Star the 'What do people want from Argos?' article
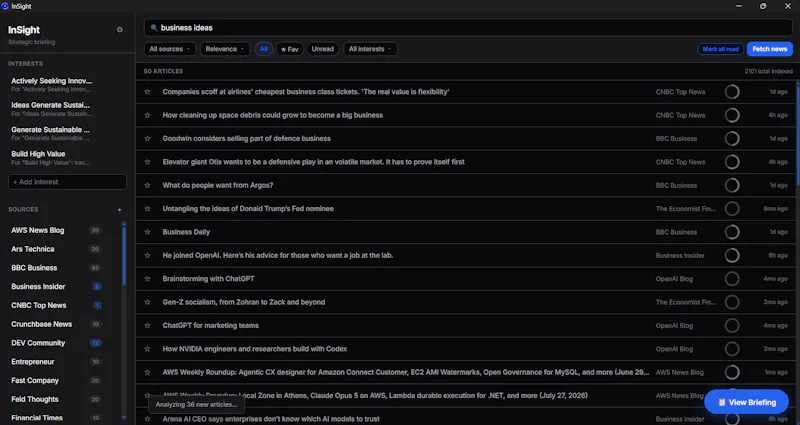The image size is (800, 425). (x=147, y=185)
